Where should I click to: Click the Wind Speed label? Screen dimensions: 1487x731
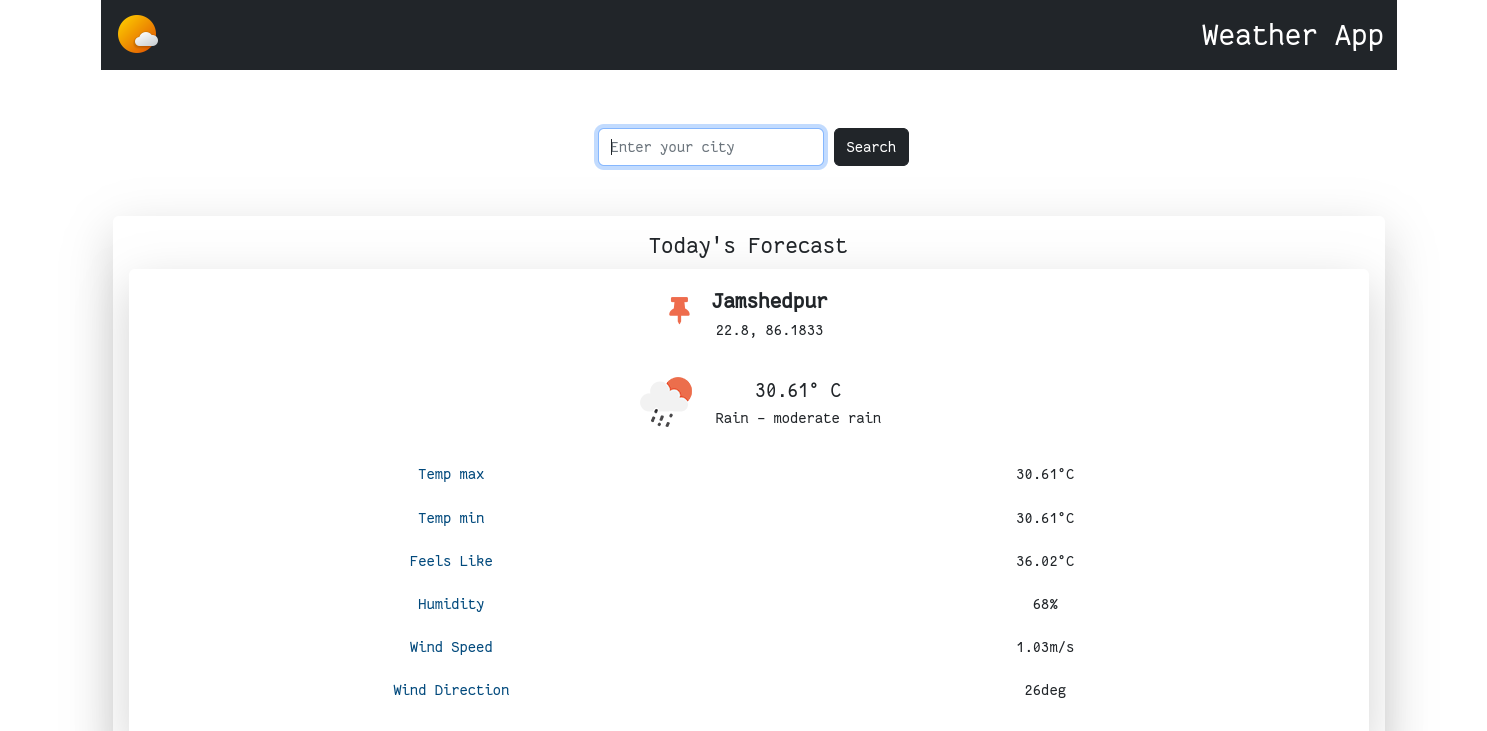(x=451, y=647)
